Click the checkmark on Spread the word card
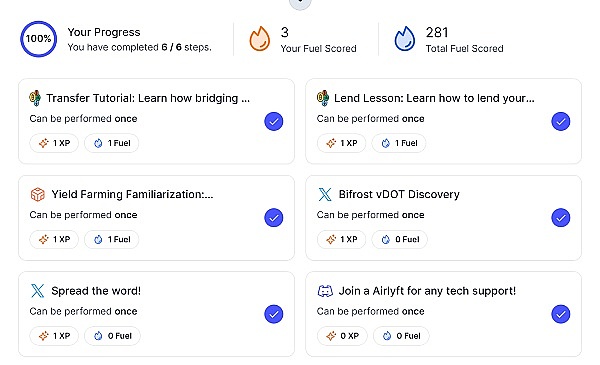Image resolution: width=600 pixels, height=365 pixels. 274,314
